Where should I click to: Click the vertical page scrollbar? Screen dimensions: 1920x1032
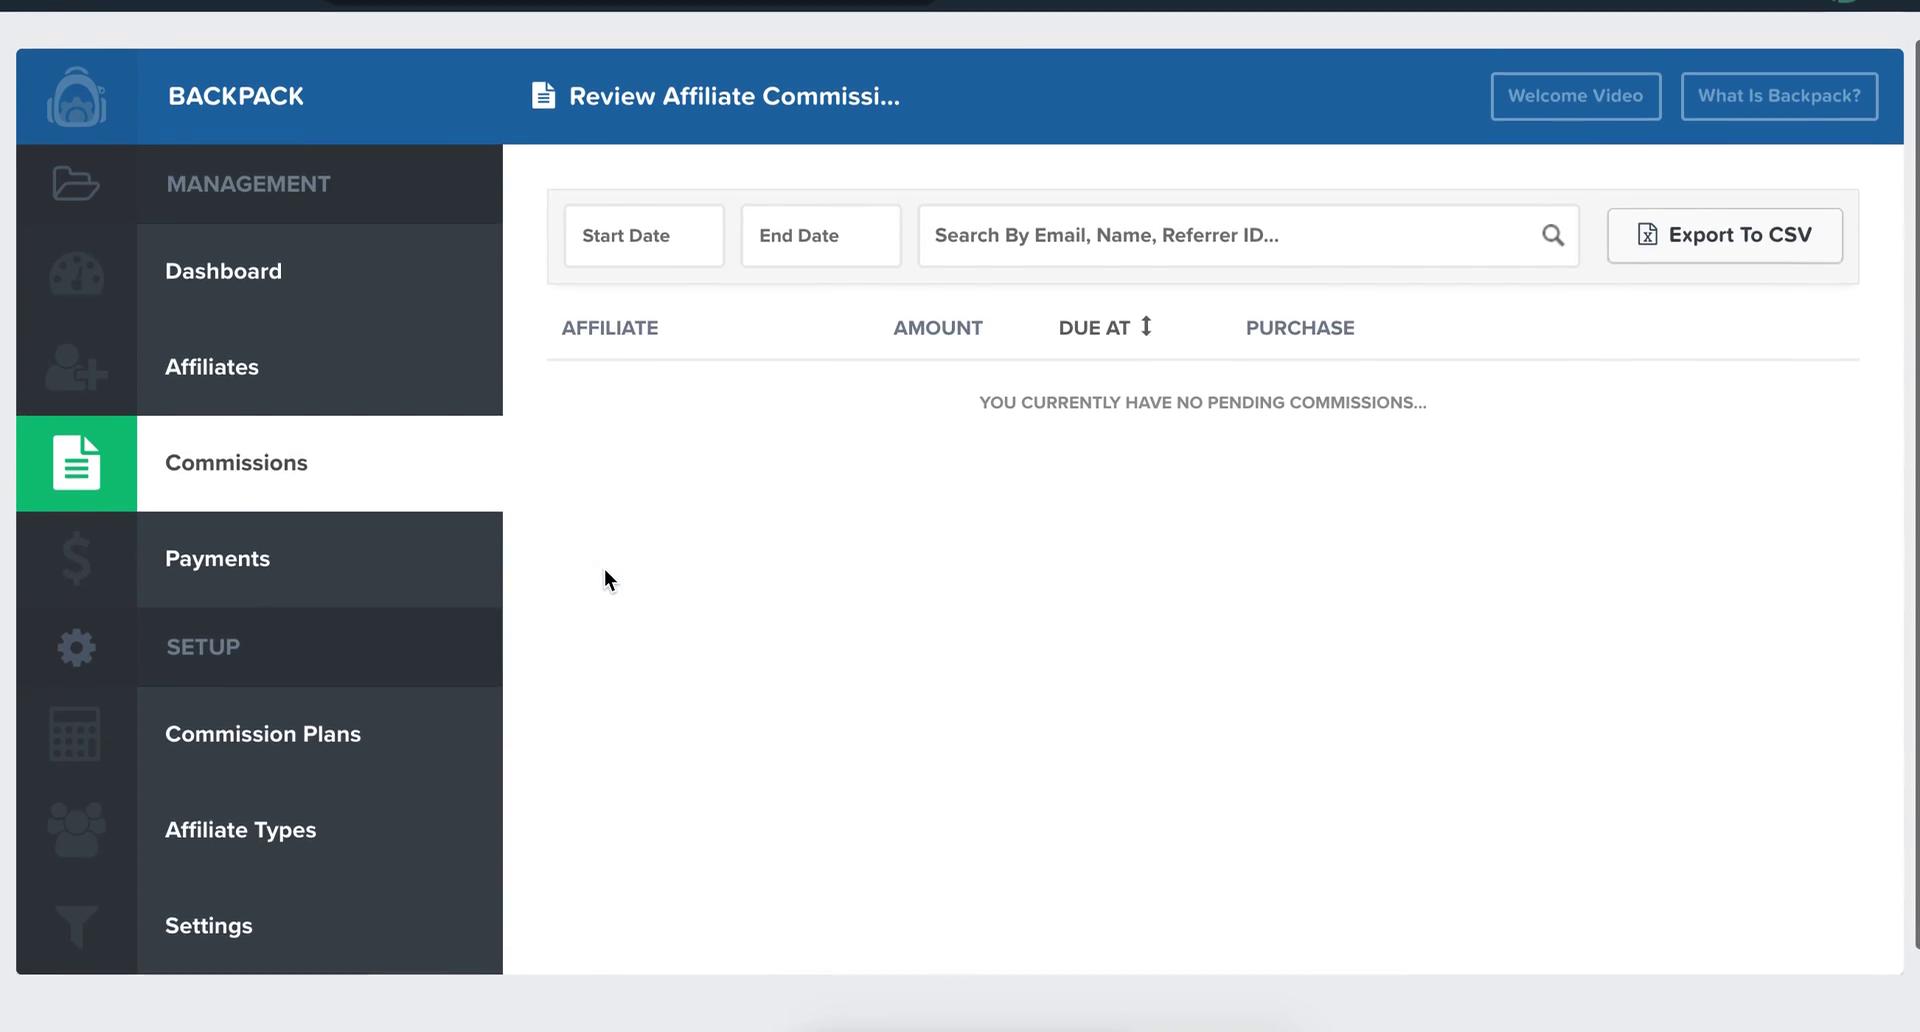pos(1916,495)
